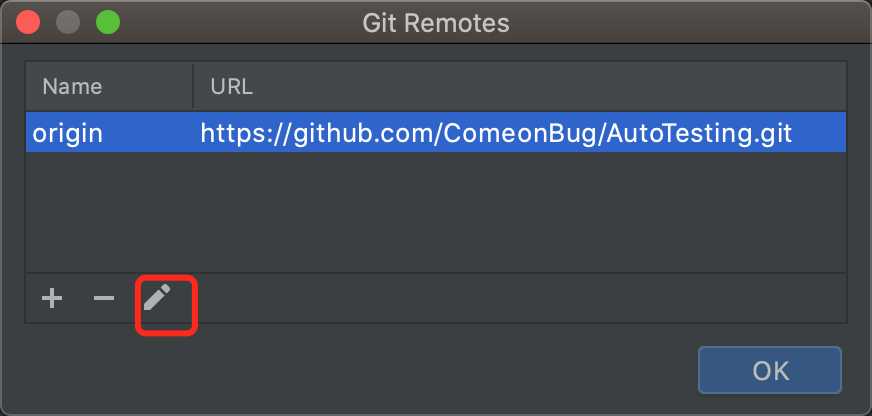Edit origin remote with pencil icon

point(157,298)
